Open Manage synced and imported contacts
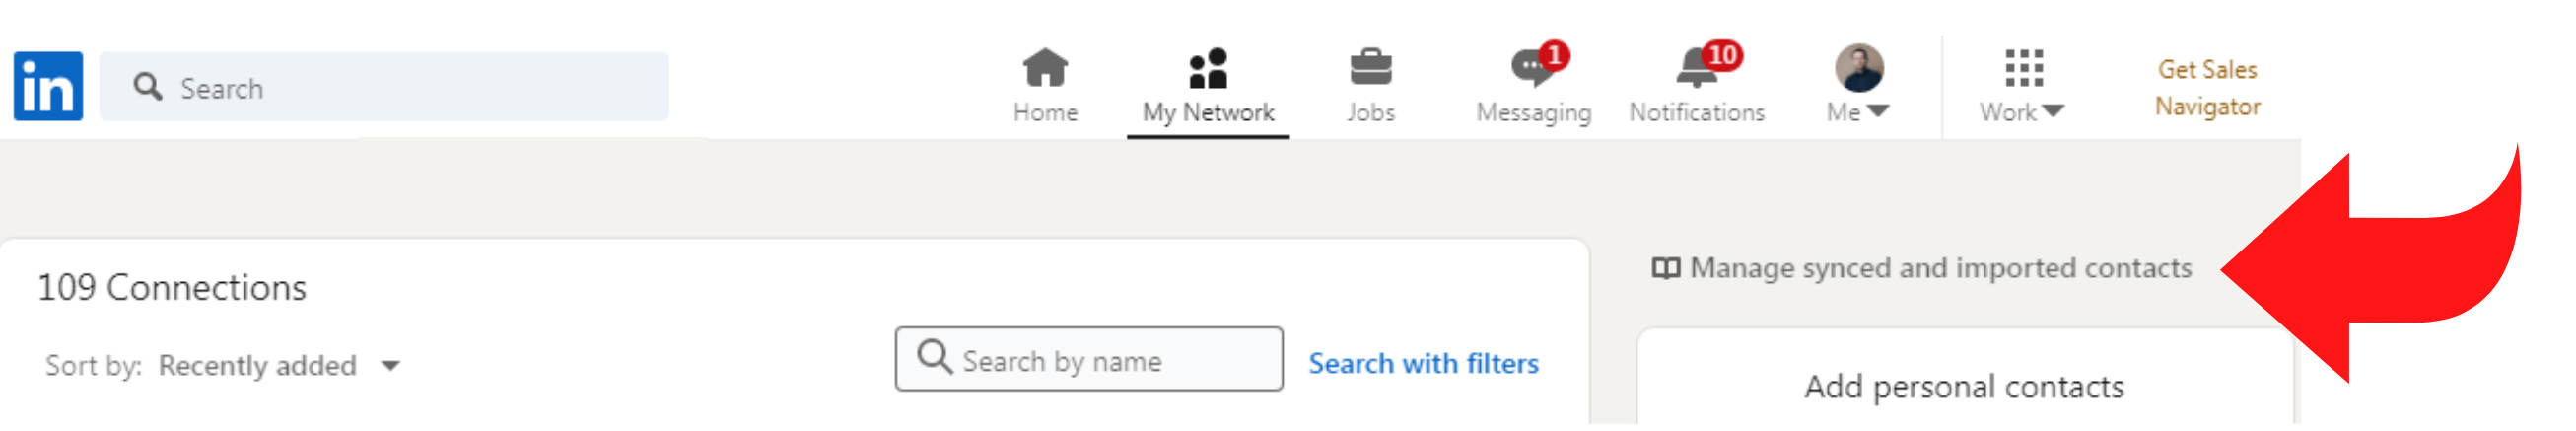The image size is (2576, 431). [1939, 268]
